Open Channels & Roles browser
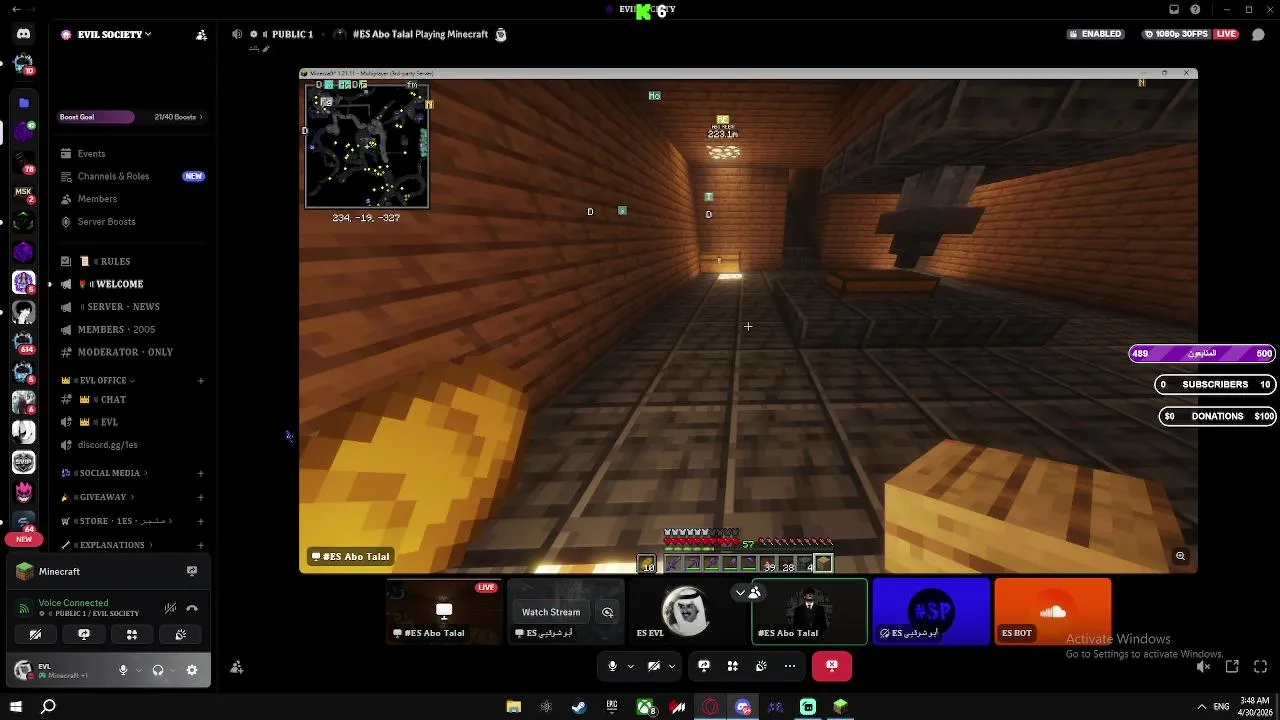 (132, 176)
